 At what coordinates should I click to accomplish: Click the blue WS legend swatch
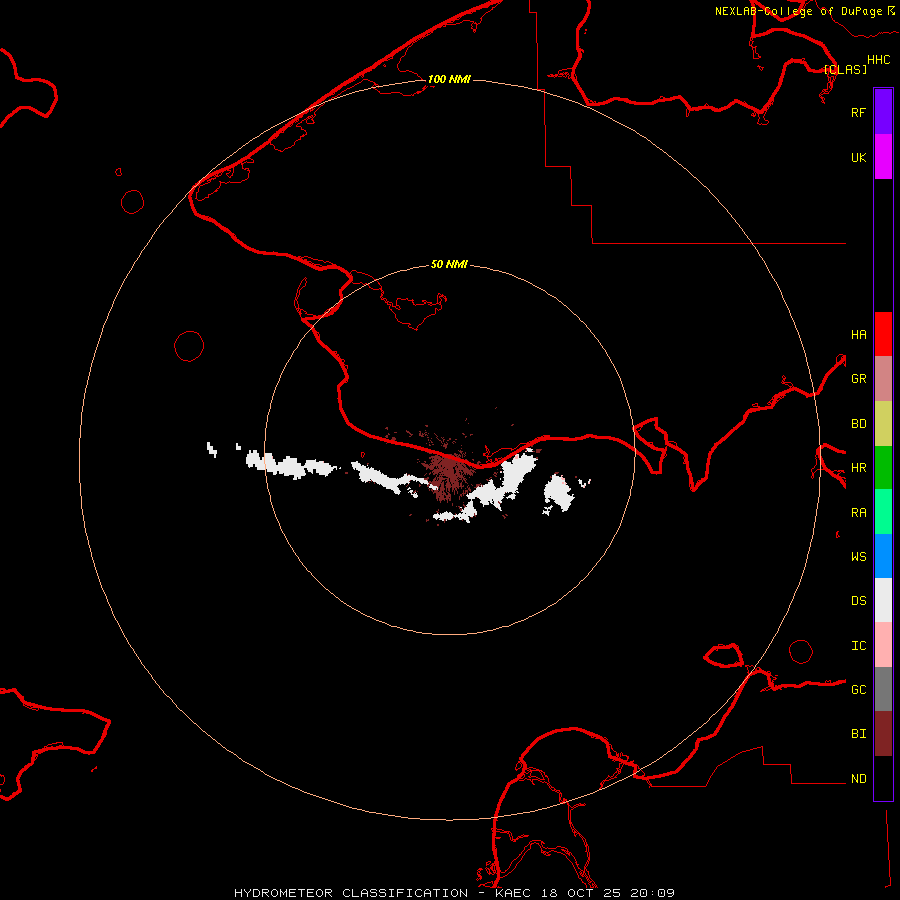[883, 556]
